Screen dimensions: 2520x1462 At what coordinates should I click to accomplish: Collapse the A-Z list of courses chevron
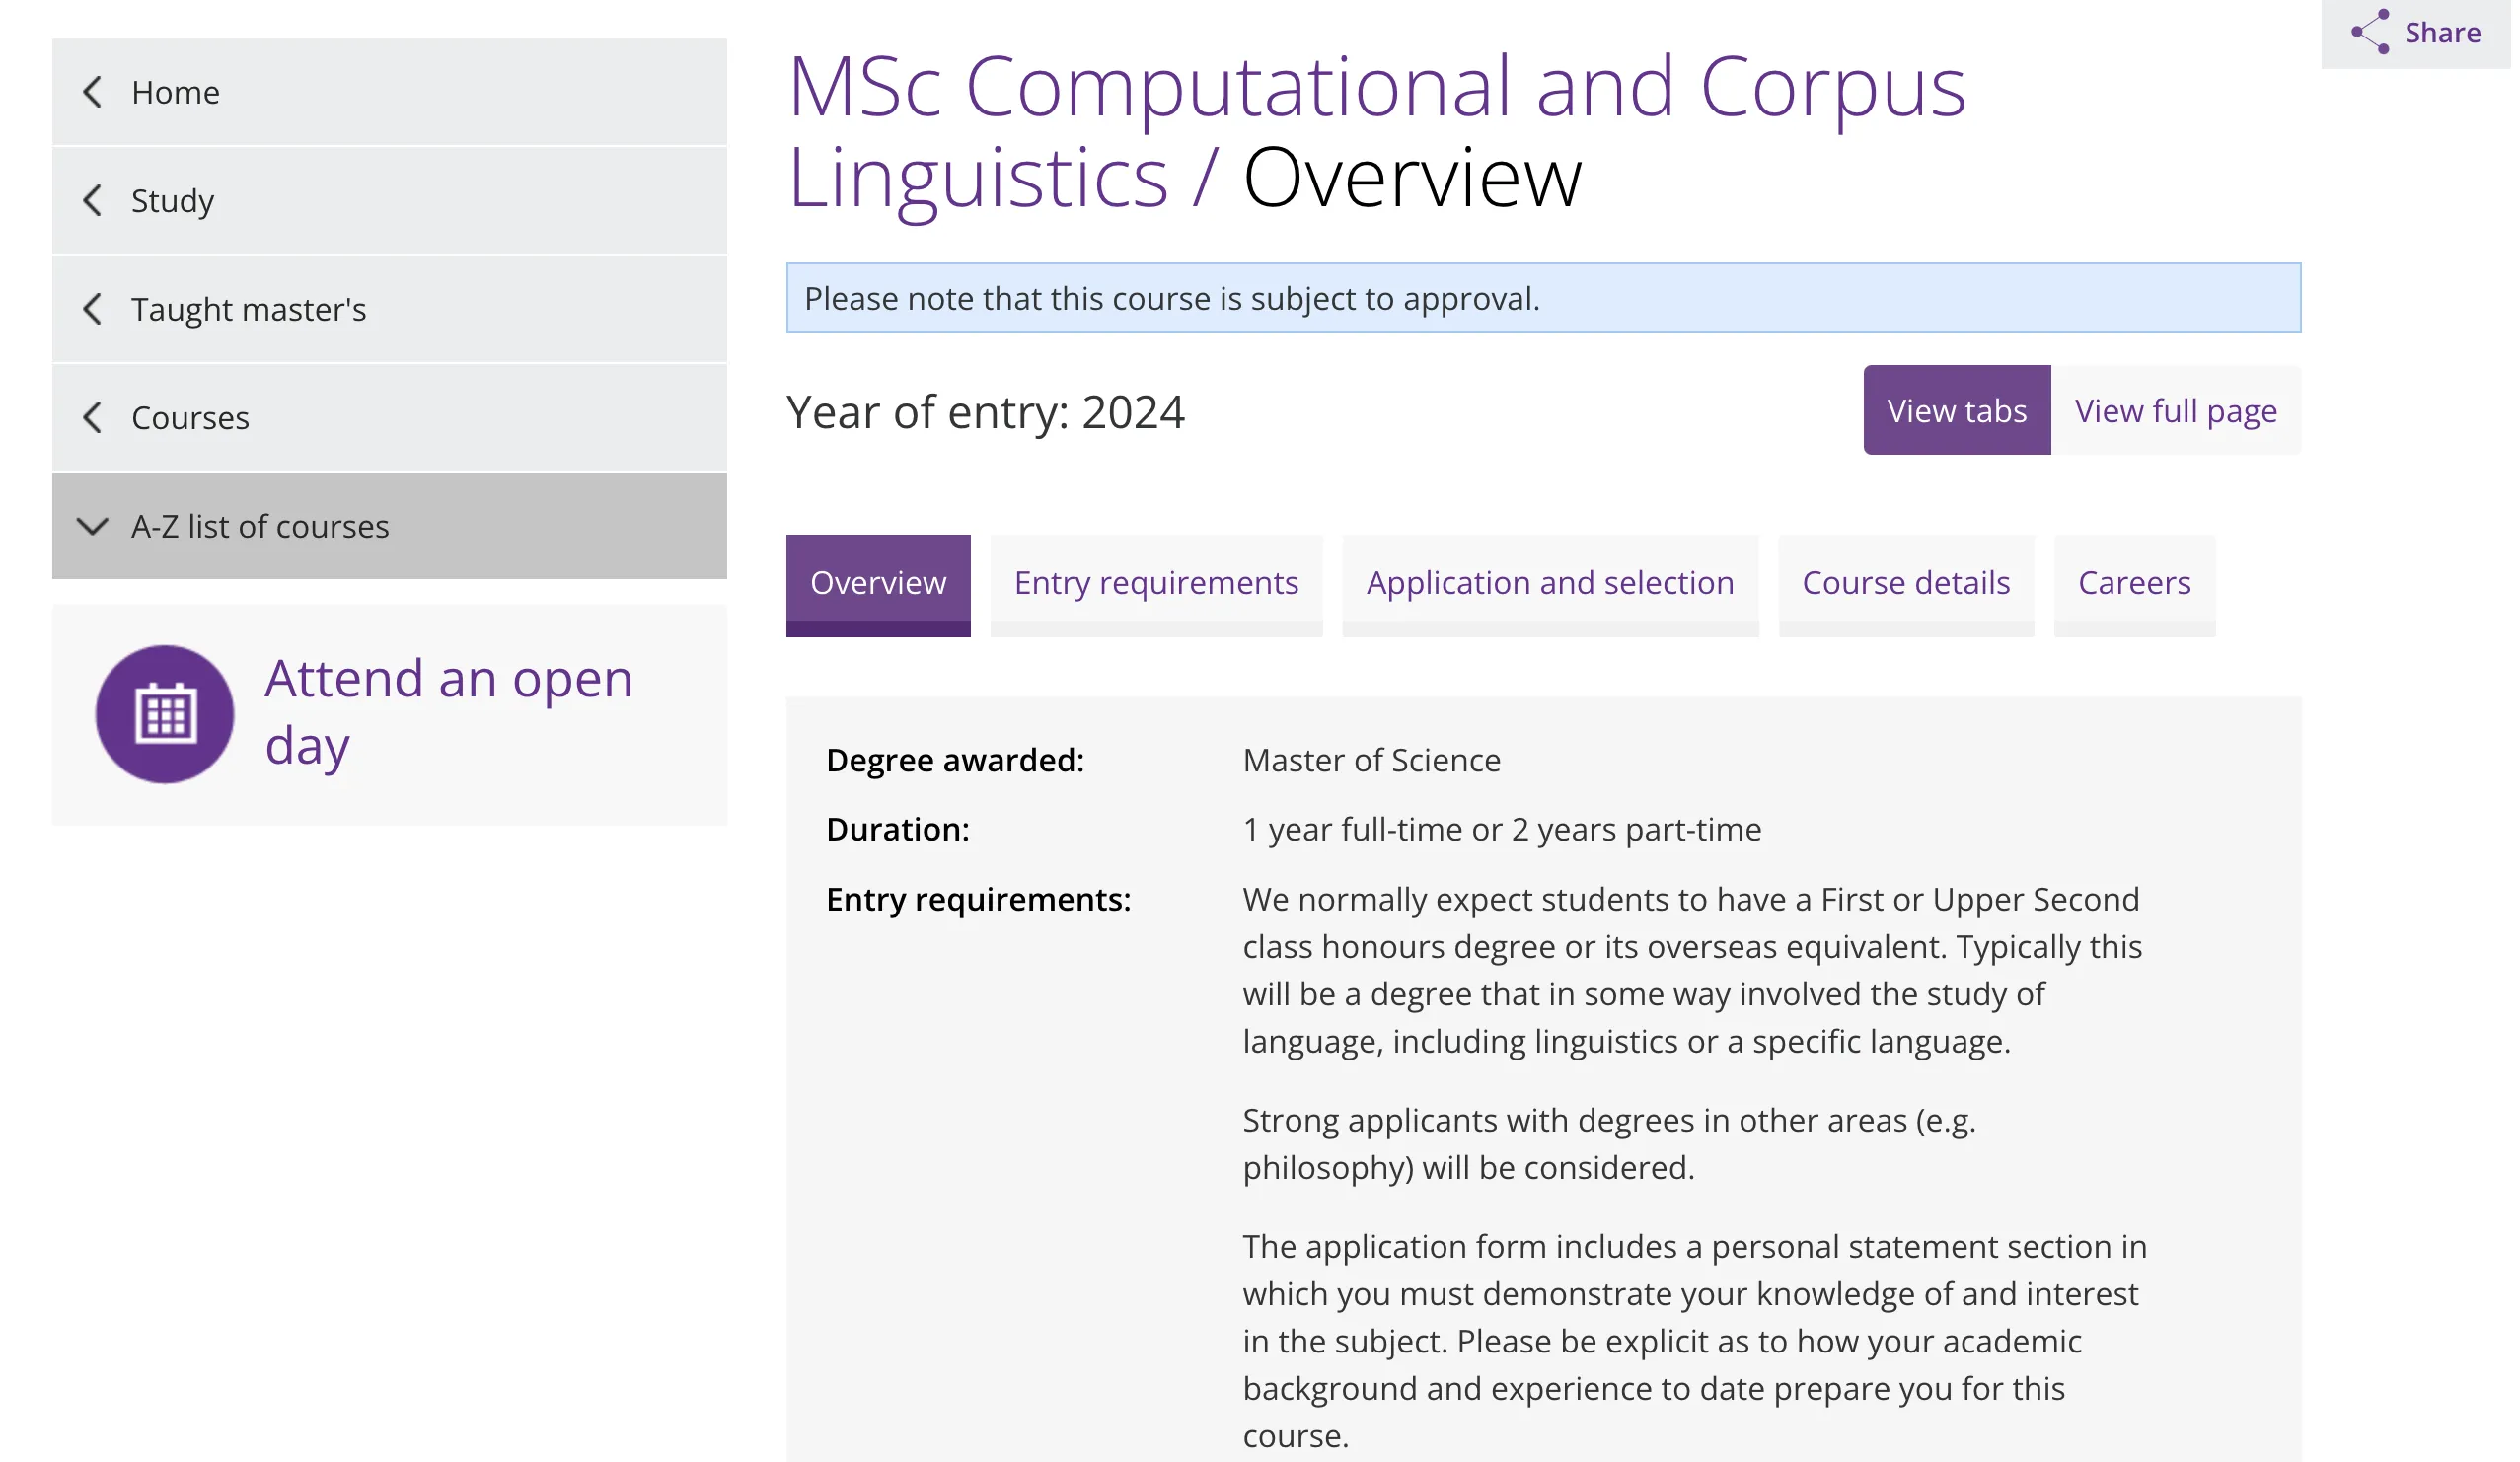[x=93, y=528]
